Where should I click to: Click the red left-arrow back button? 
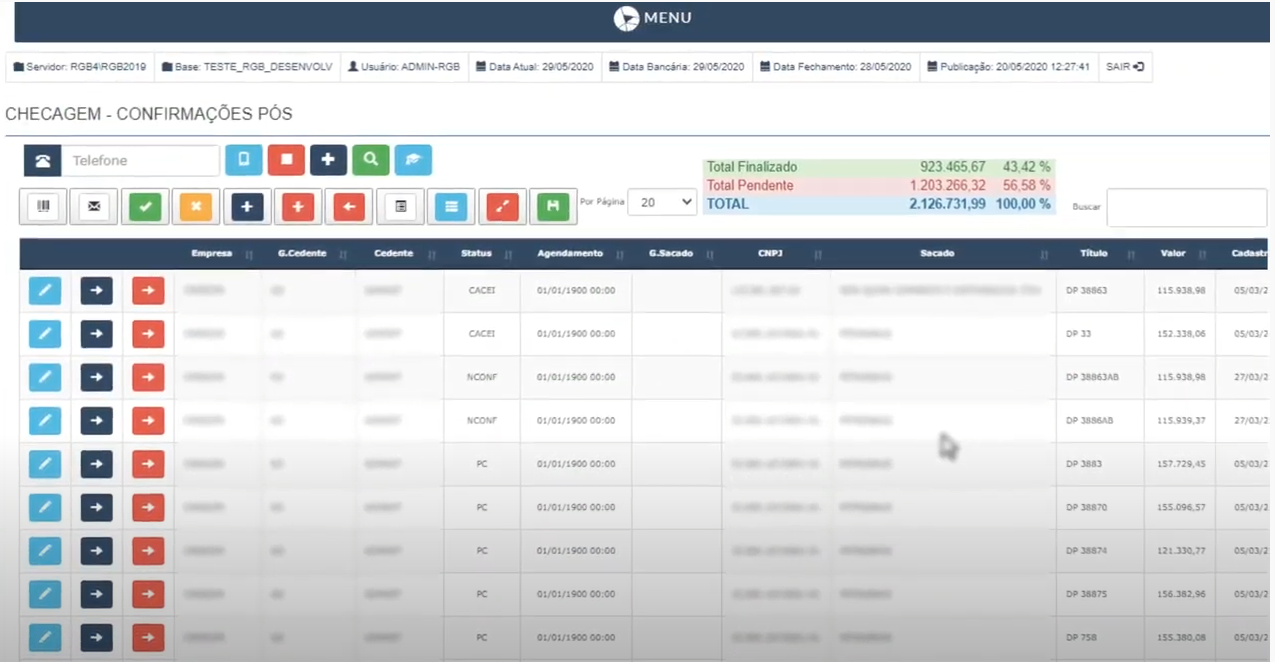349,206
